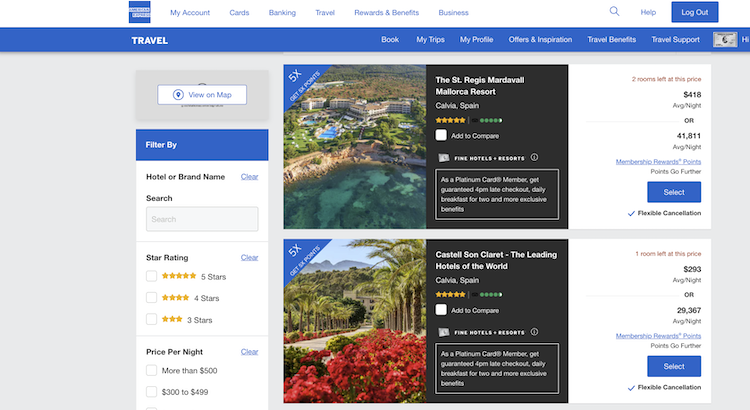This screenshot has width=750, height=410.
Task: Open the Travel top menu
Action: 325,12
